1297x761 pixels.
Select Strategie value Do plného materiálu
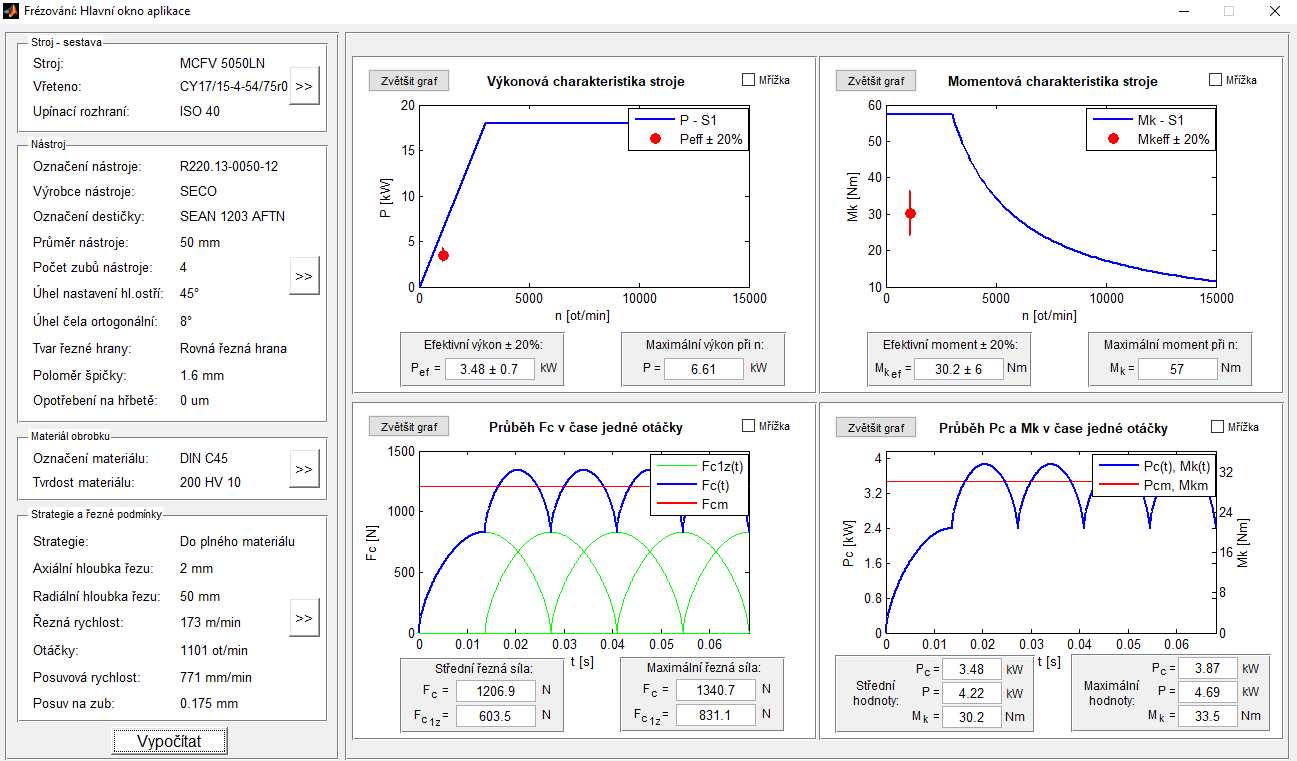(237, 542)
